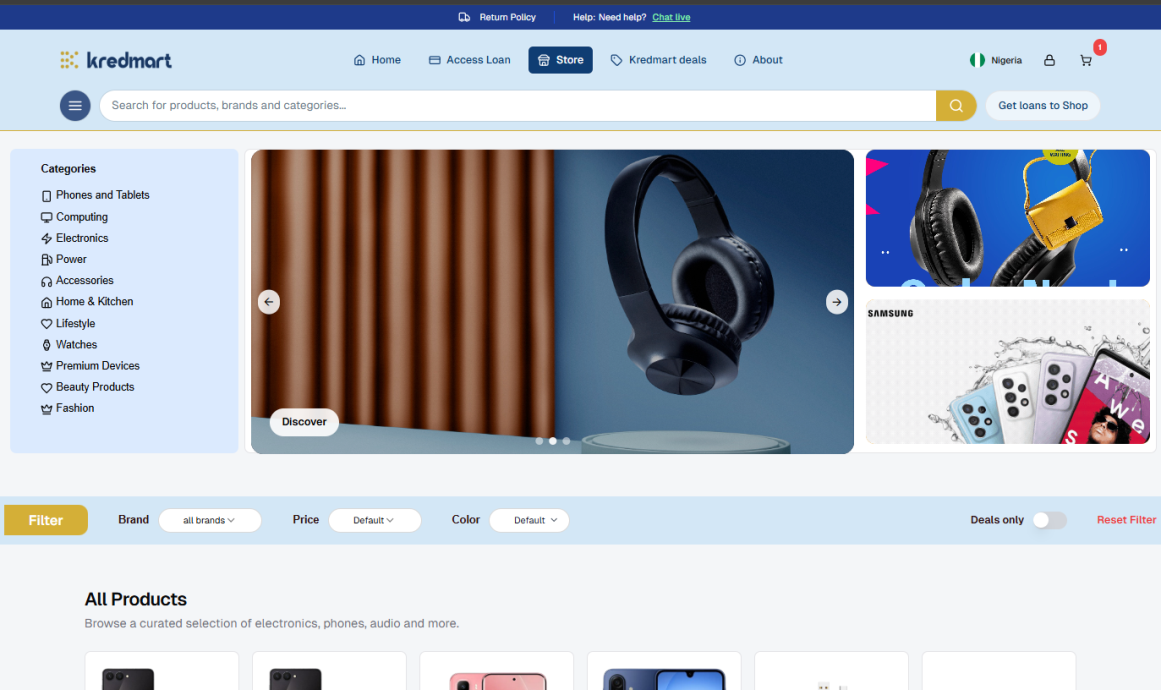Go to next carousel slide arrow
Image resolution: width=1161 pixels, height=690 pixels.
[x=837, y=302]
